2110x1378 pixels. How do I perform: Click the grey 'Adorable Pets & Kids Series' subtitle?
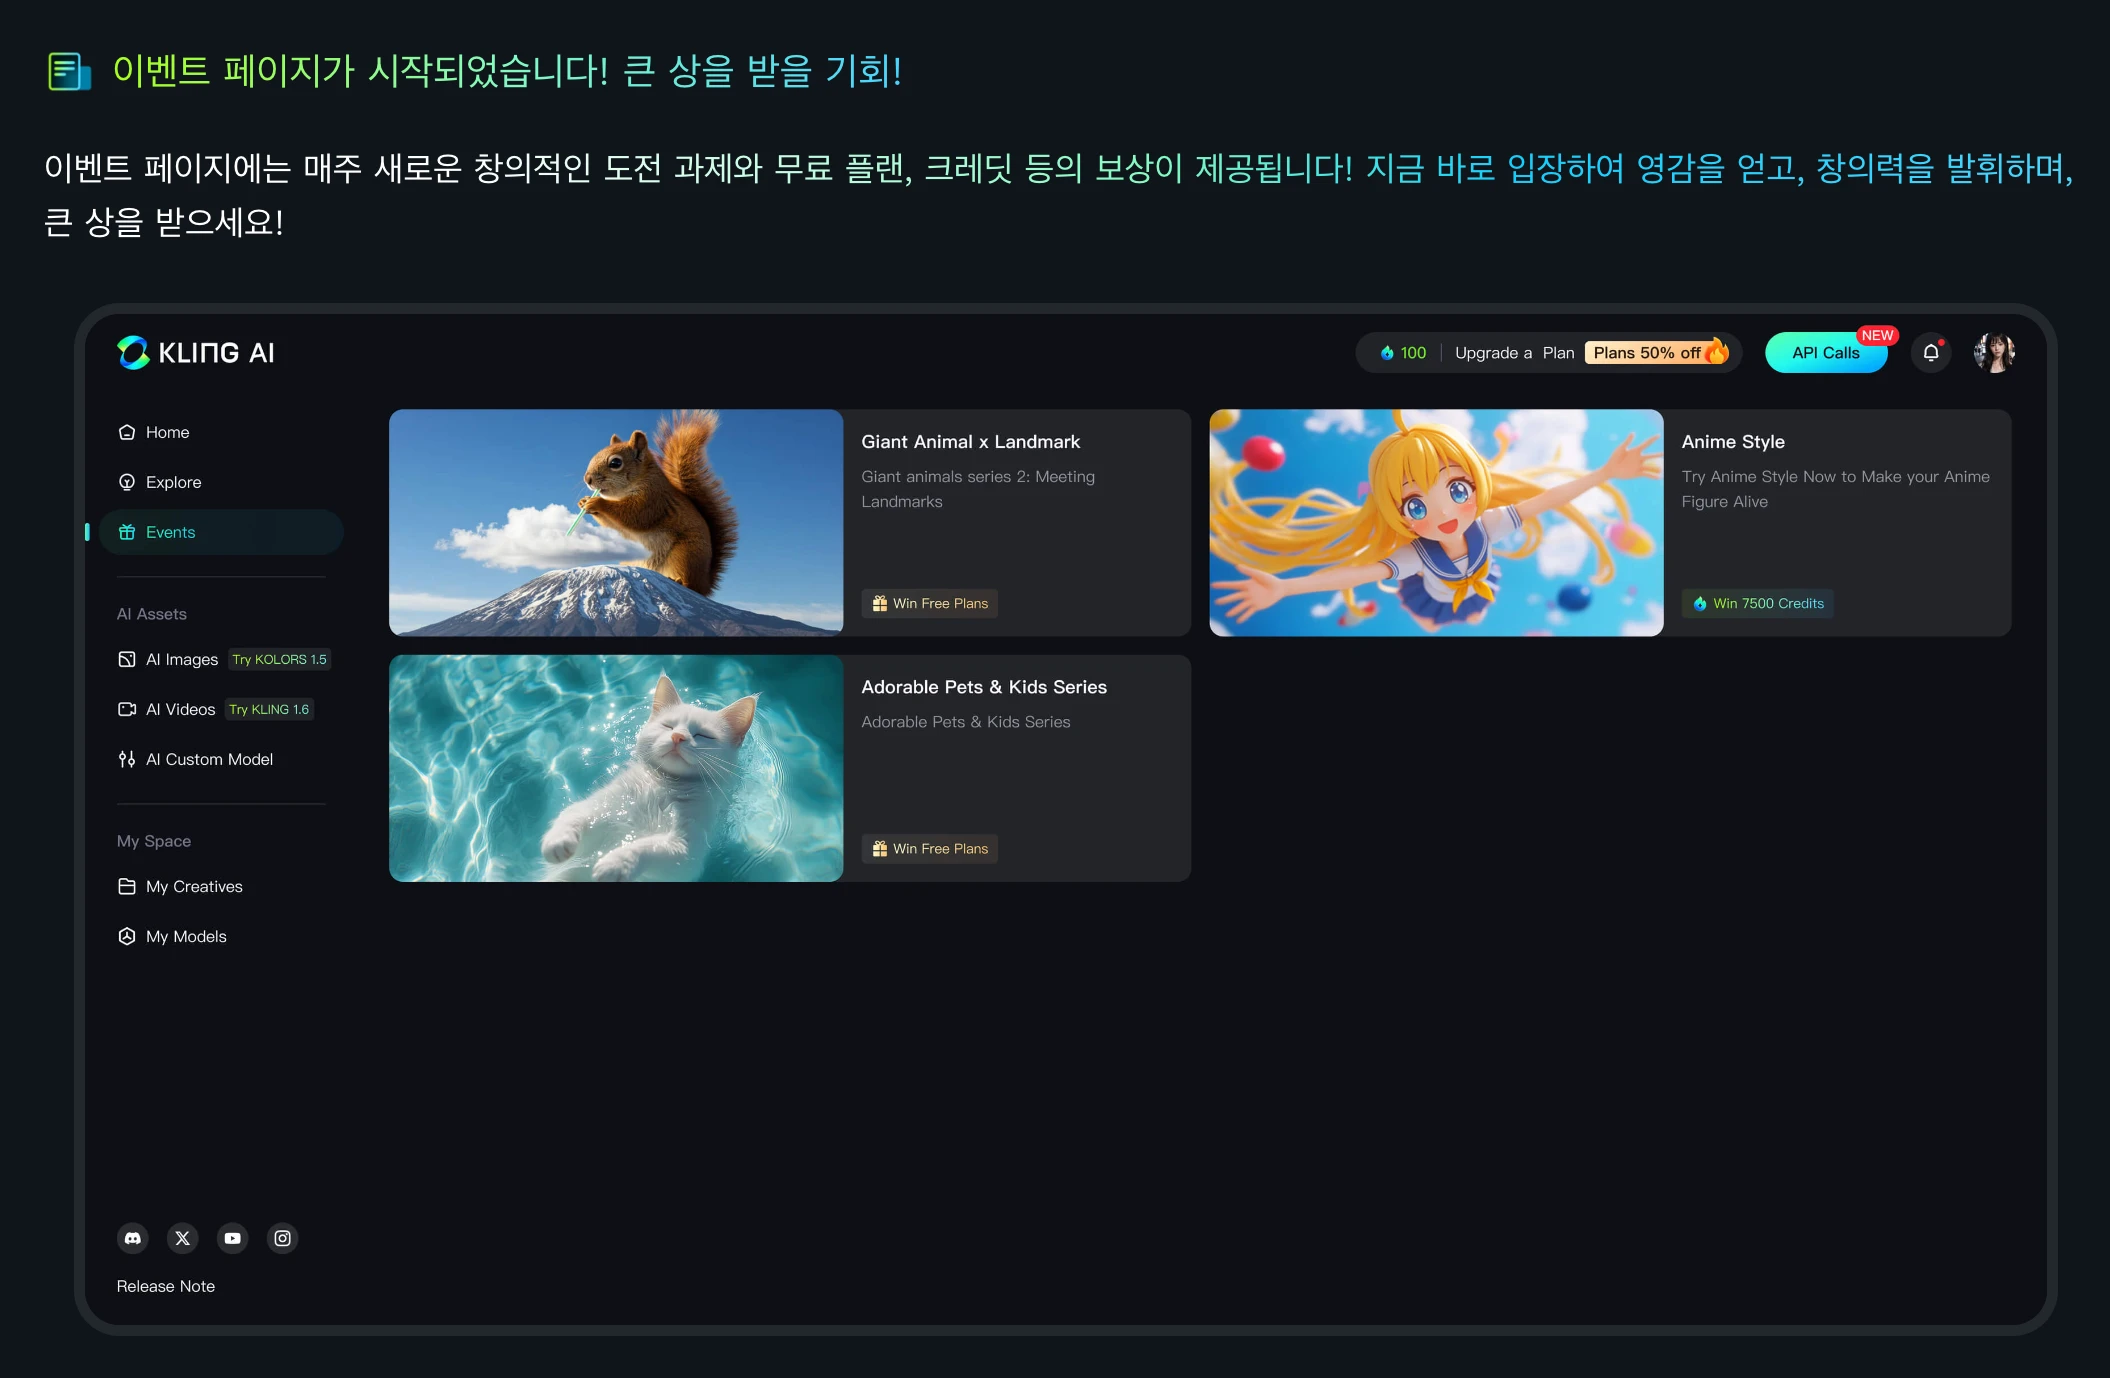pos(966,721)
